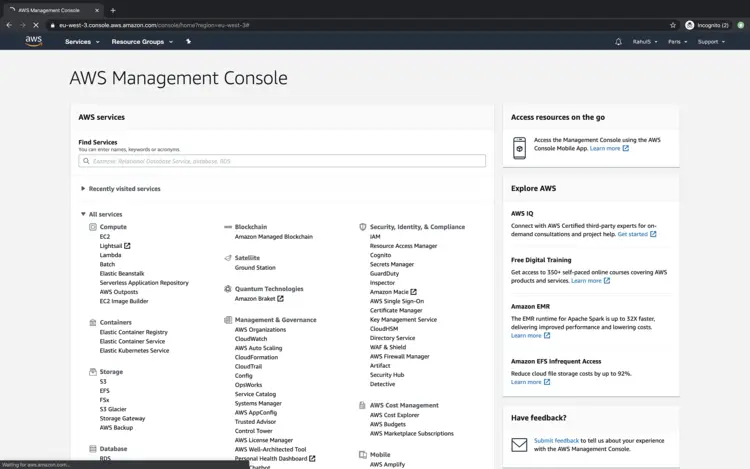Open the GuardDuty service

tap(384, 273)
